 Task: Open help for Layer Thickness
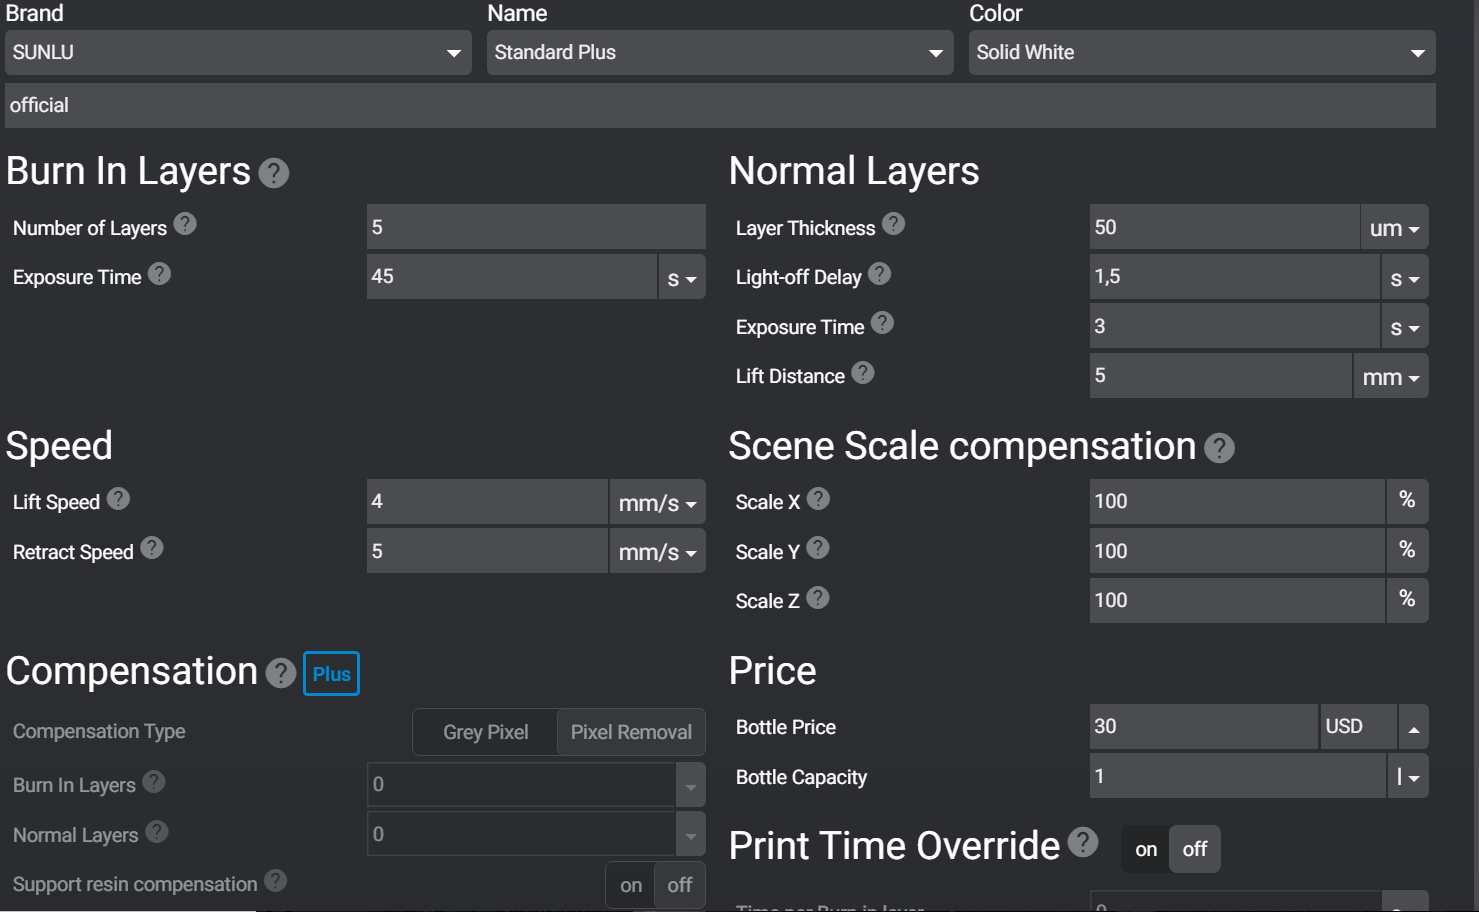(893, 224)
